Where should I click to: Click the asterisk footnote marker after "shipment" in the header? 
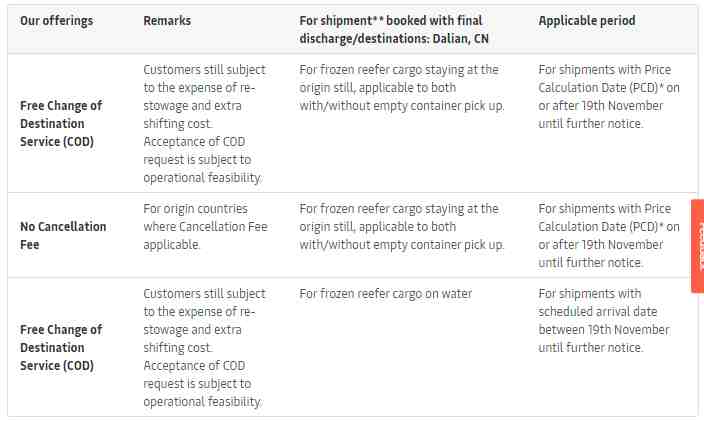click(x=378, y=18)
